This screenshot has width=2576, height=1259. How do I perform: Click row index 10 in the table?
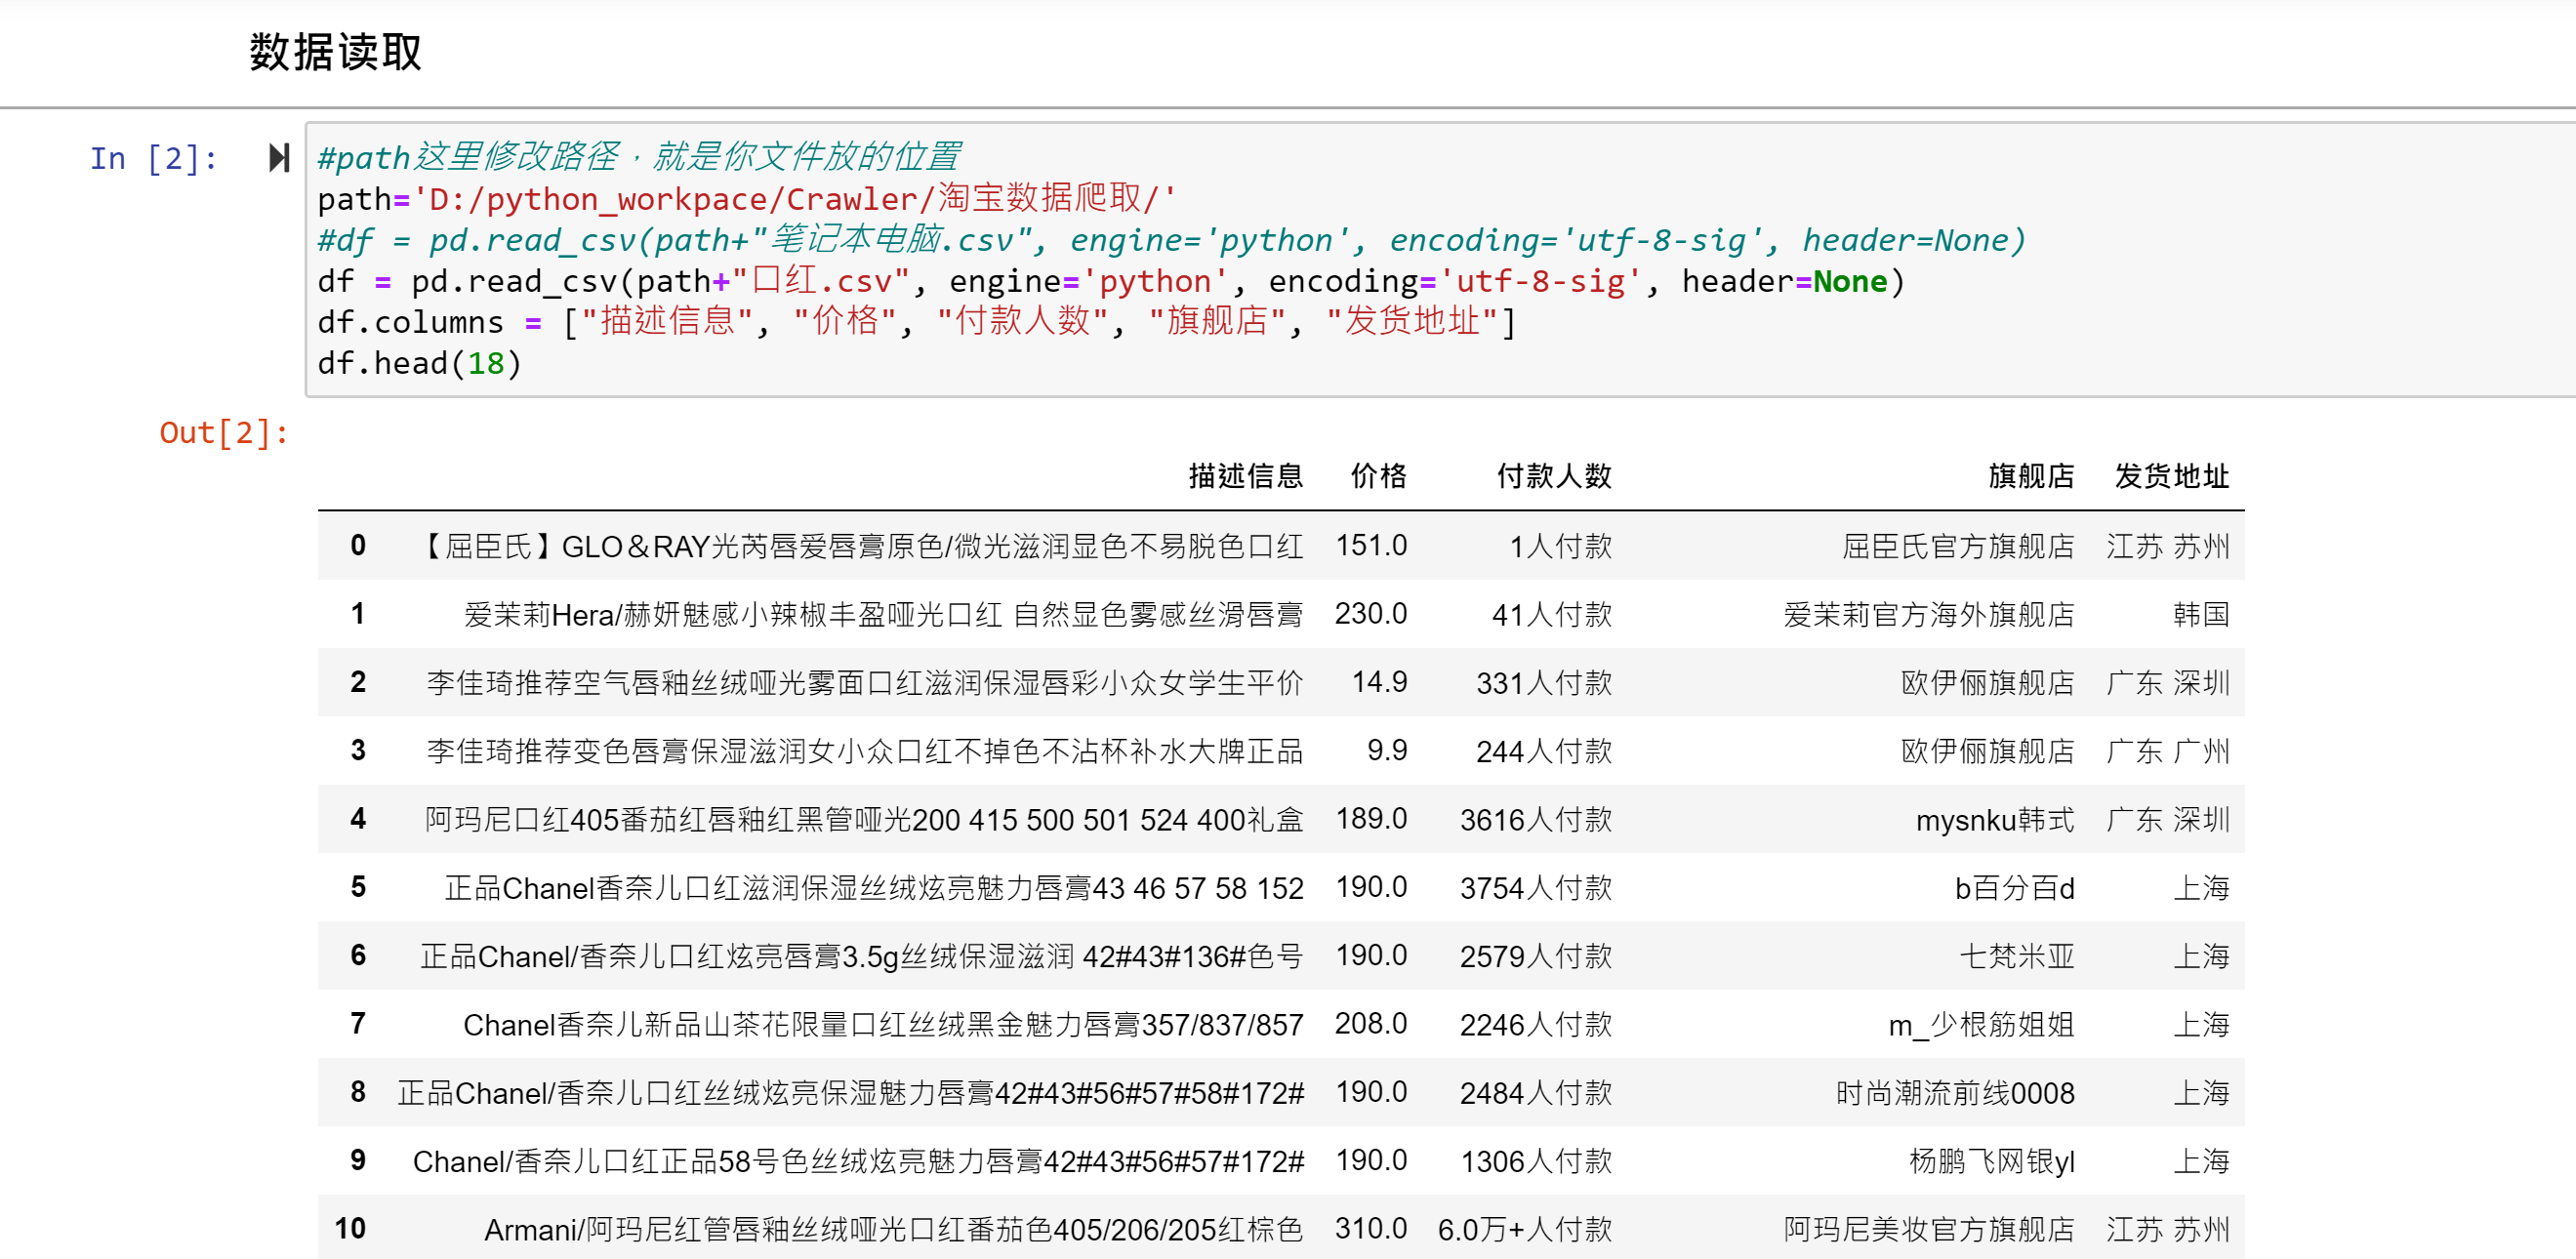pyautogui.click(x=350, y=1228)
